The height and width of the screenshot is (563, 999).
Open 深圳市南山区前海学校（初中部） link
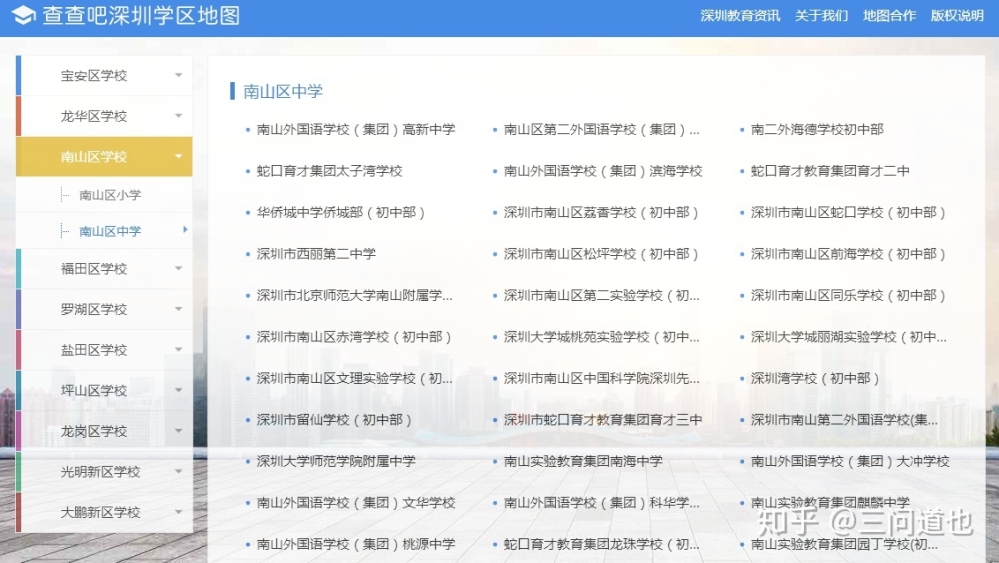[x=848, y=253]
